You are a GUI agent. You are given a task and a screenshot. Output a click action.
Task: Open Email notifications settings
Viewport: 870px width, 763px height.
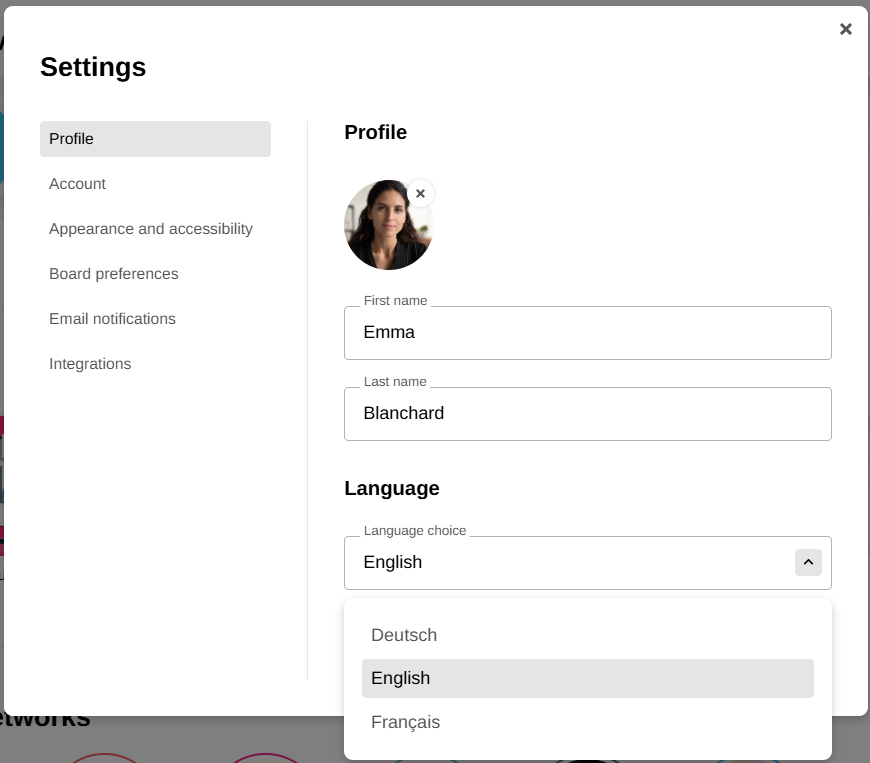[112, 319]
